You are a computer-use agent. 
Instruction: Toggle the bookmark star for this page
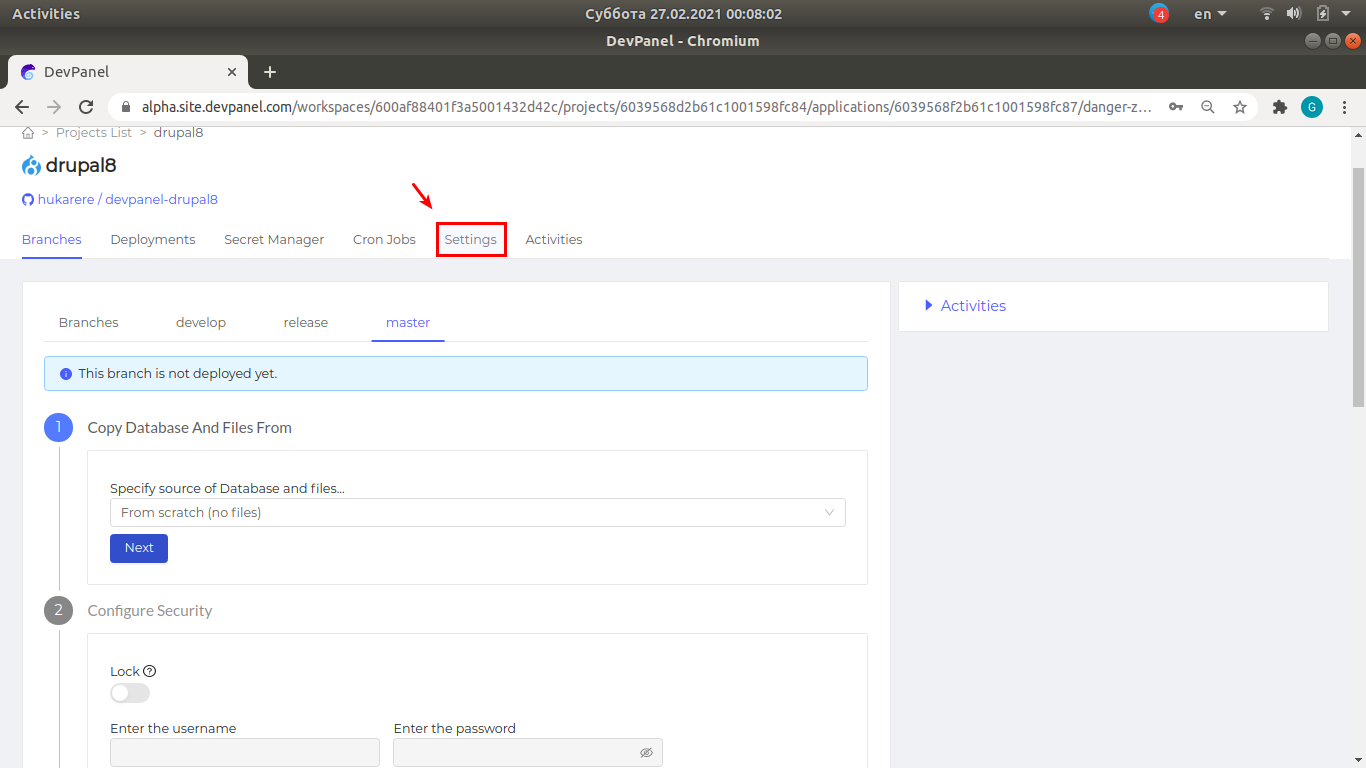1240,106
